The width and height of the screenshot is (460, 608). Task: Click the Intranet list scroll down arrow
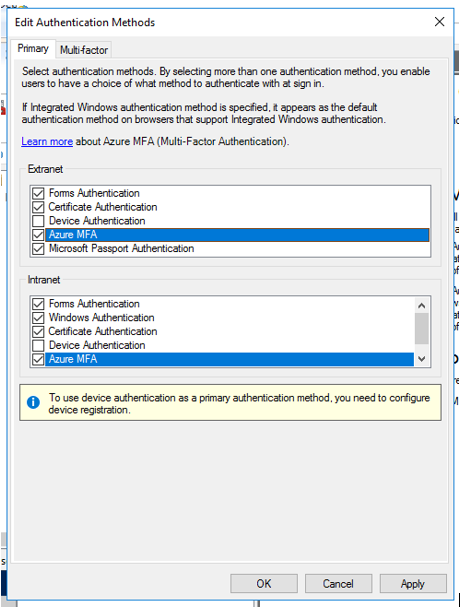422,359
